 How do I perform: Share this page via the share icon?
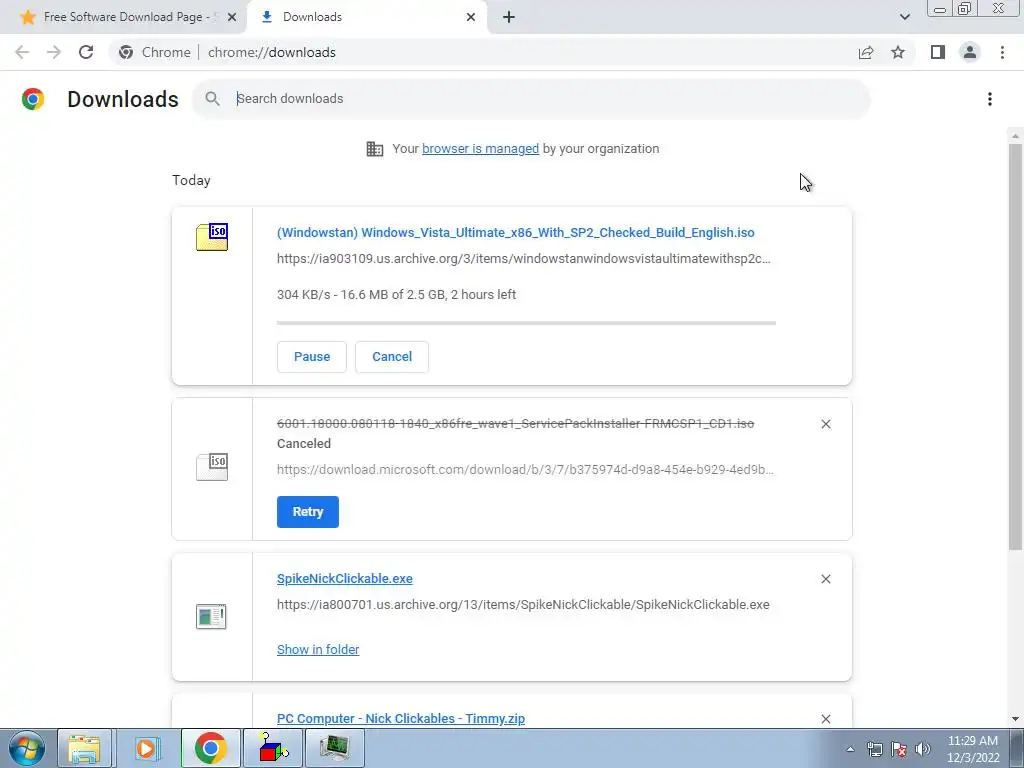(x=866, y=52)
